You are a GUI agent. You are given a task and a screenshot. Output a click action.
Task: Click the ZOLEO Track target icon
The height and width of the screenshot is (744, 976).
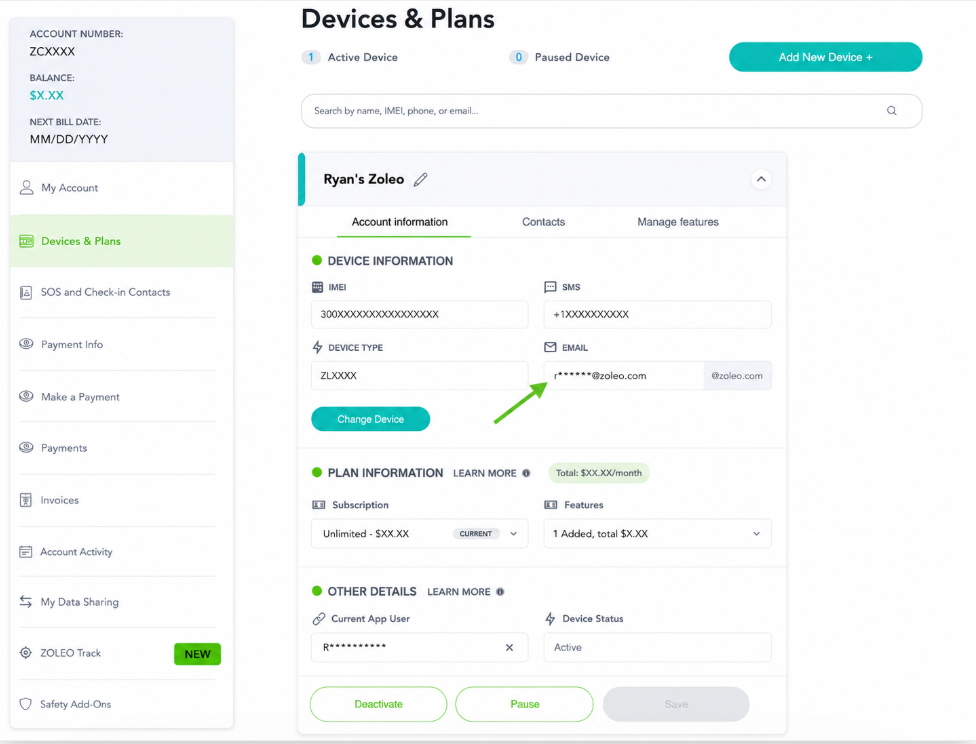click(x=26, y=652)
